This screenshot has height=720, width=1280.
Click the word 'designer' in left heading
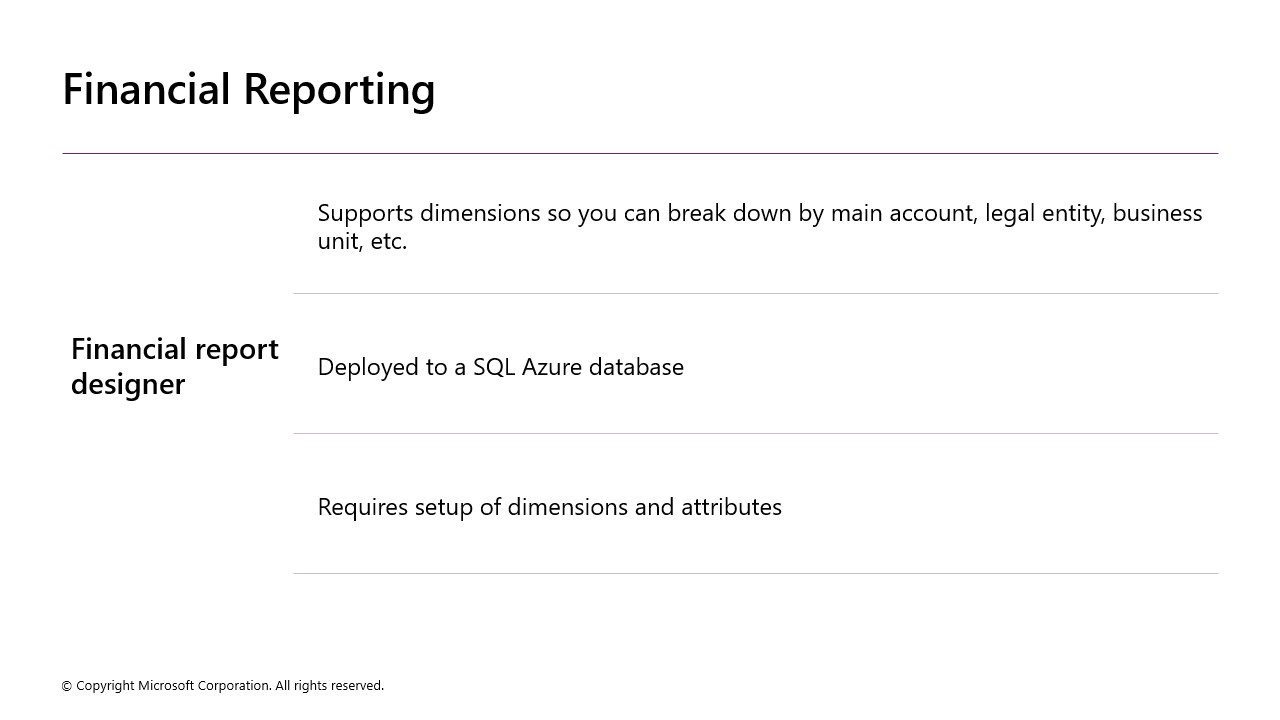coord(128,385)
